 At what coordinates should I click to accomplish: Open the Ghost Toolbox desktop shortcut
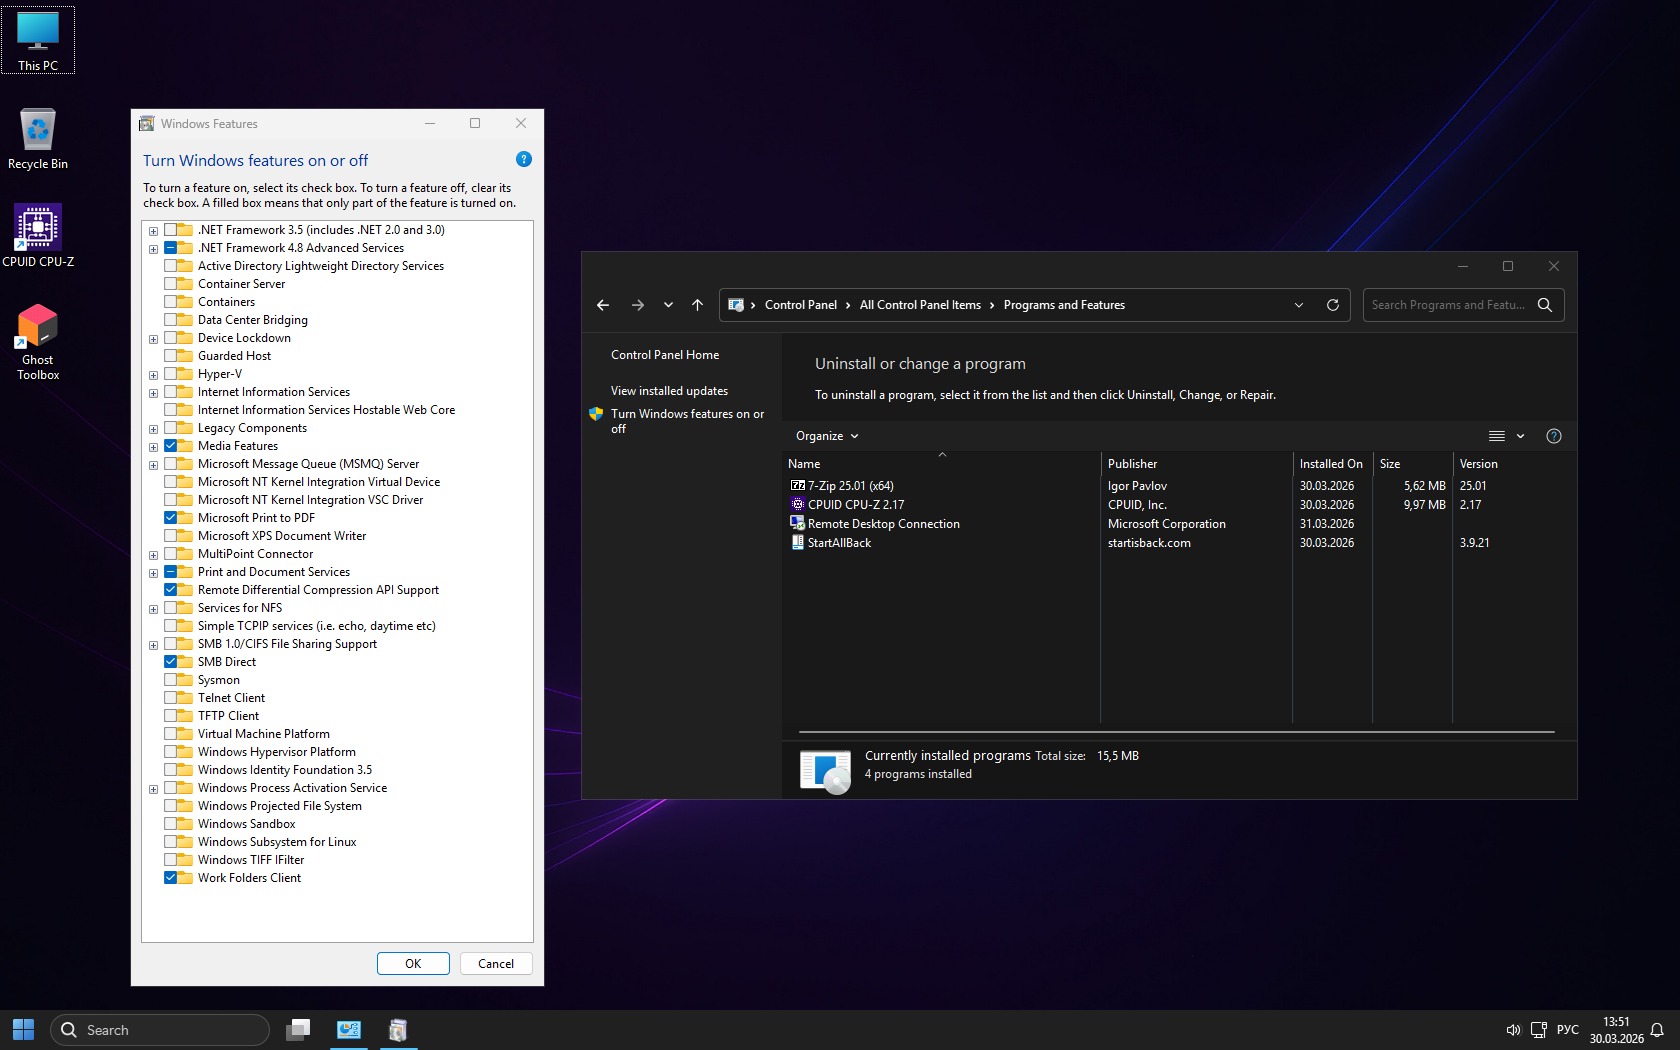coord(38,327)
